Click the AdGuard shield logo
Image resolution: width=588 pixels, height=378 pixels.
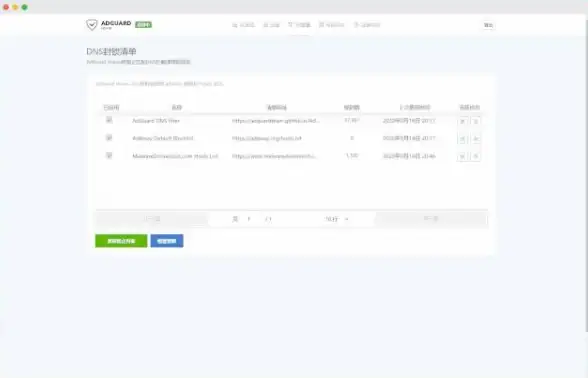coord(92,25)
